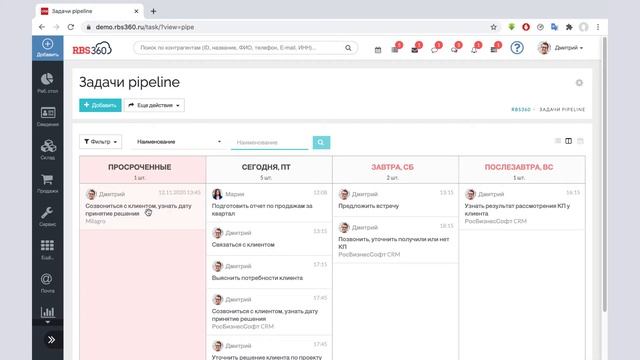Image resolution: width=640 pixels, height=360 pixels.
Task: Click the ЗАВТРА, СБ column header
Action: 392,167
